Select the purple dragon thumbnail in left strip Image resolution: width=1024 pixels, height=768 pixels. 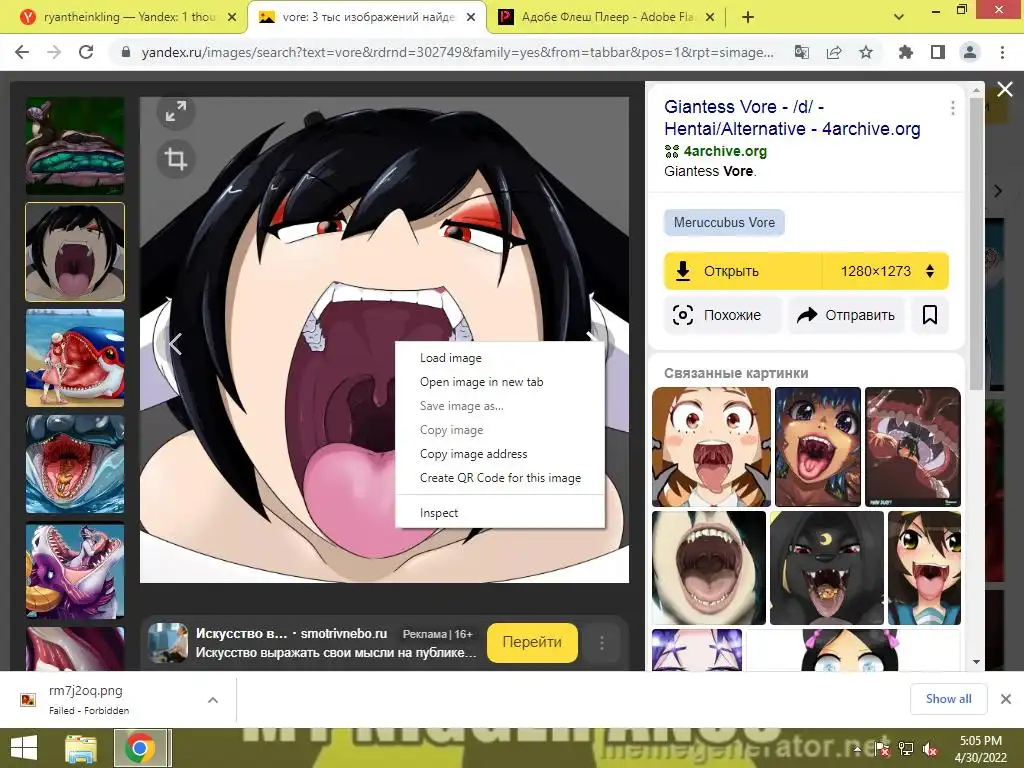75,570
